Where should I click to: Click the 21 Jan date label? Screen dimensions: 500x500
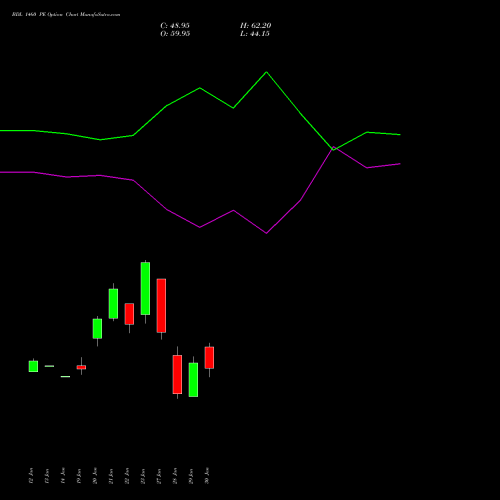(x=111, y=476)
